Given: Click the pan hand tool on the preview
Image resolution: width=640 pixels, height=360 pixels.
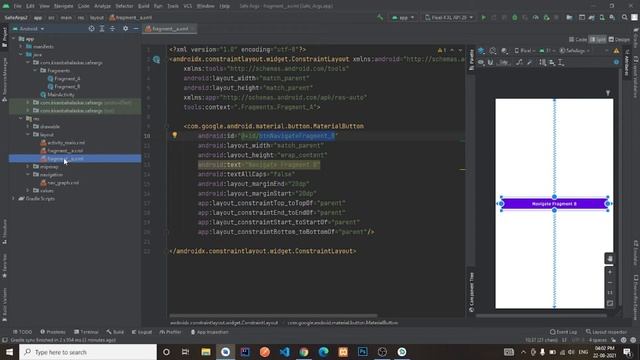Looking at the screenshot, I should coord(609,259).
